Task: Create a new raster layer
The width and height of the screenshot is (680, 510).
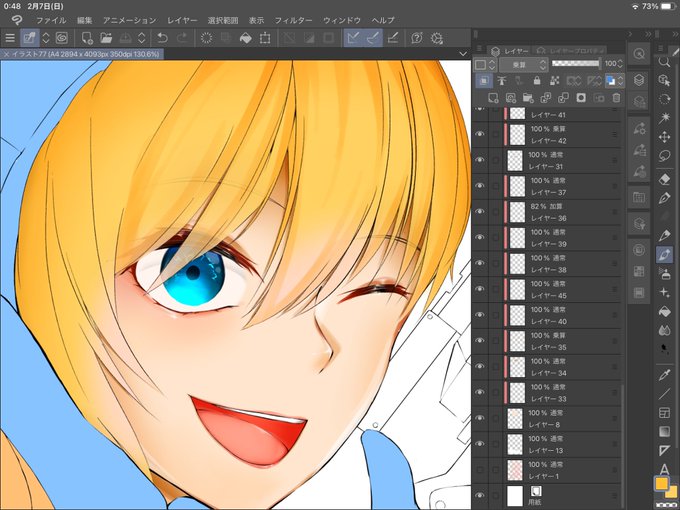Action: click(x=493, y=98)
